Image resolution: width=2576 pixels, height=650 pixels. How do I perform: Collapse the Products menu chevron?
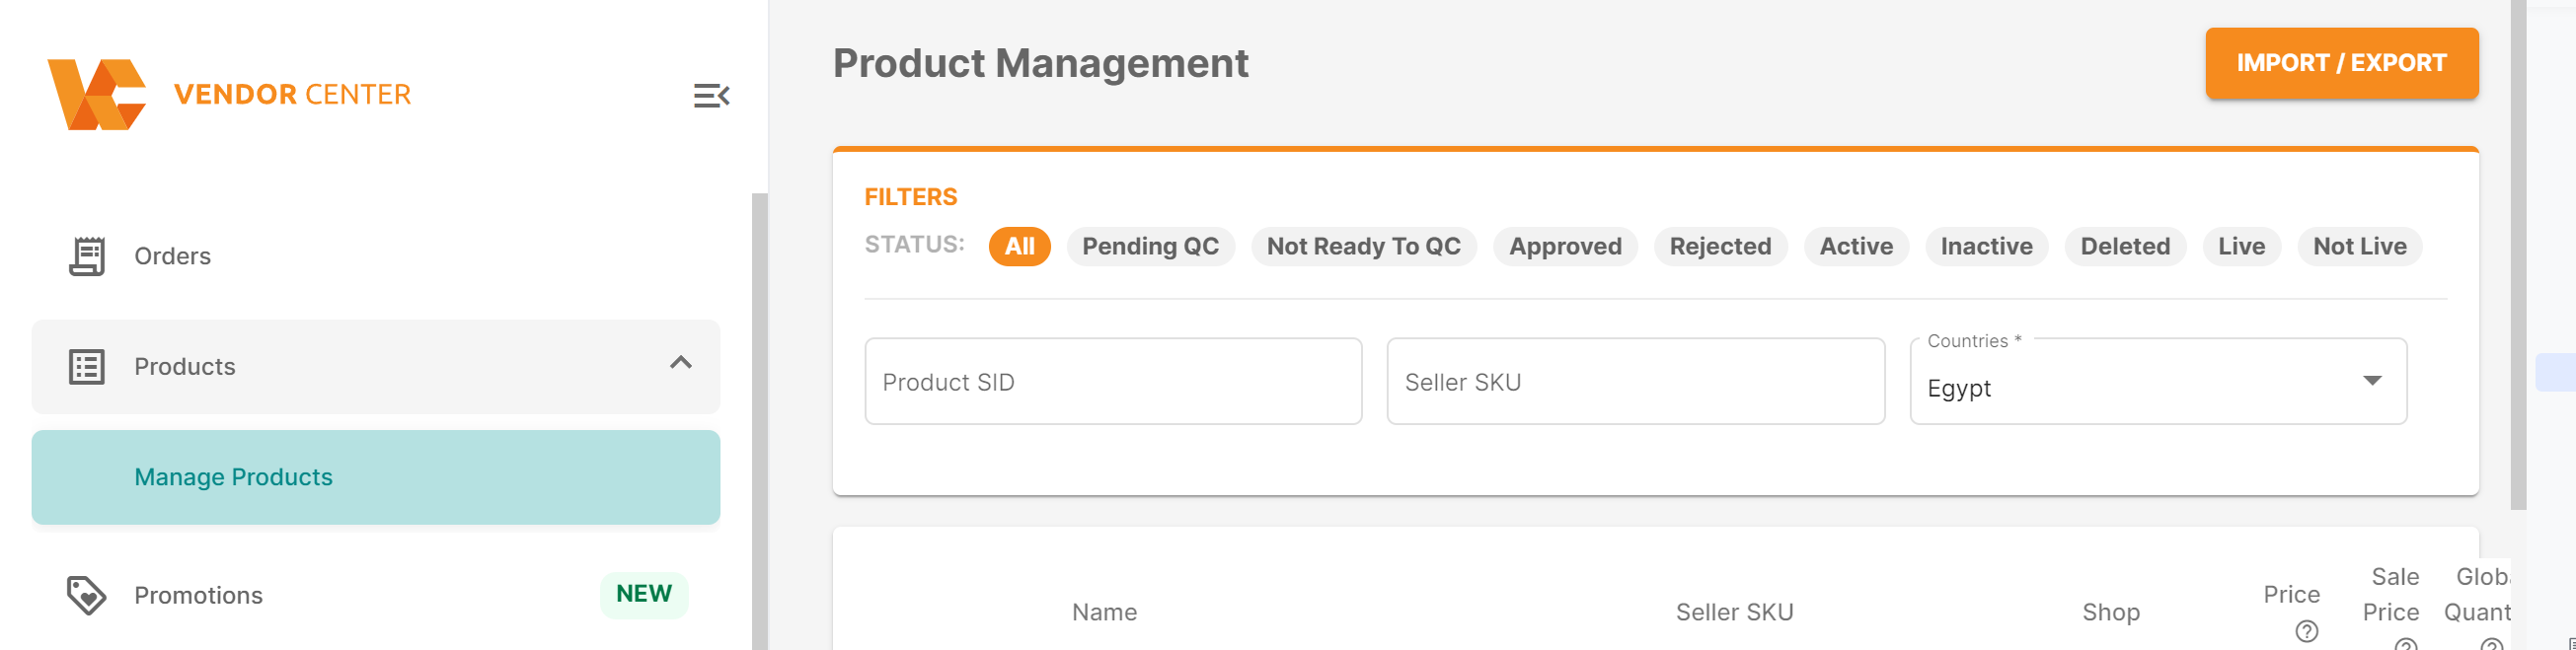pos(681,363)
